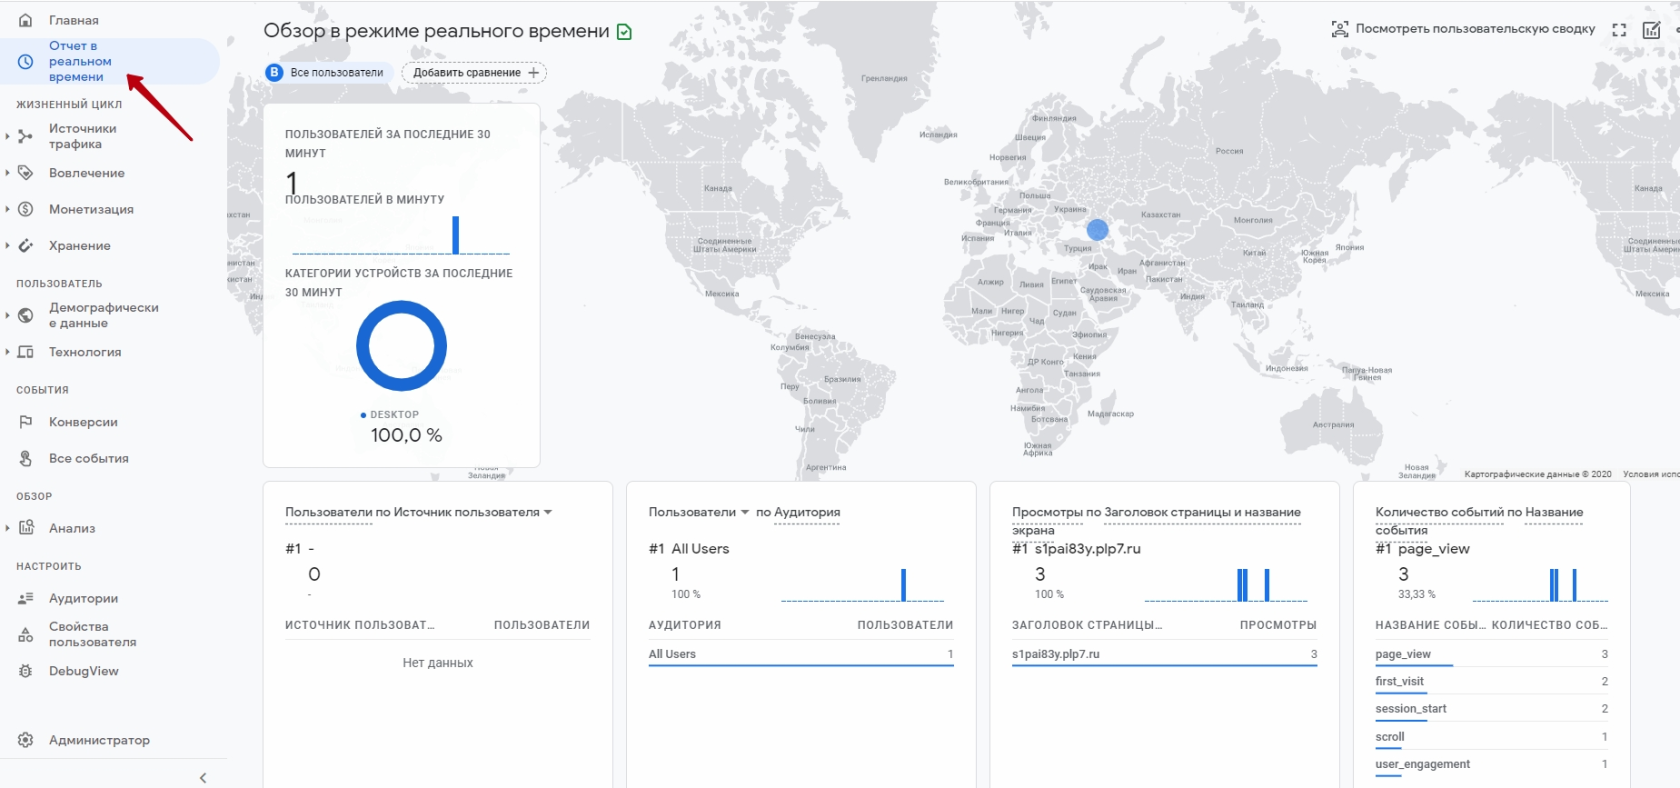The image size is (1680, 788).
Task: Expand the Анализ section arrow
Action: point(7,528)
